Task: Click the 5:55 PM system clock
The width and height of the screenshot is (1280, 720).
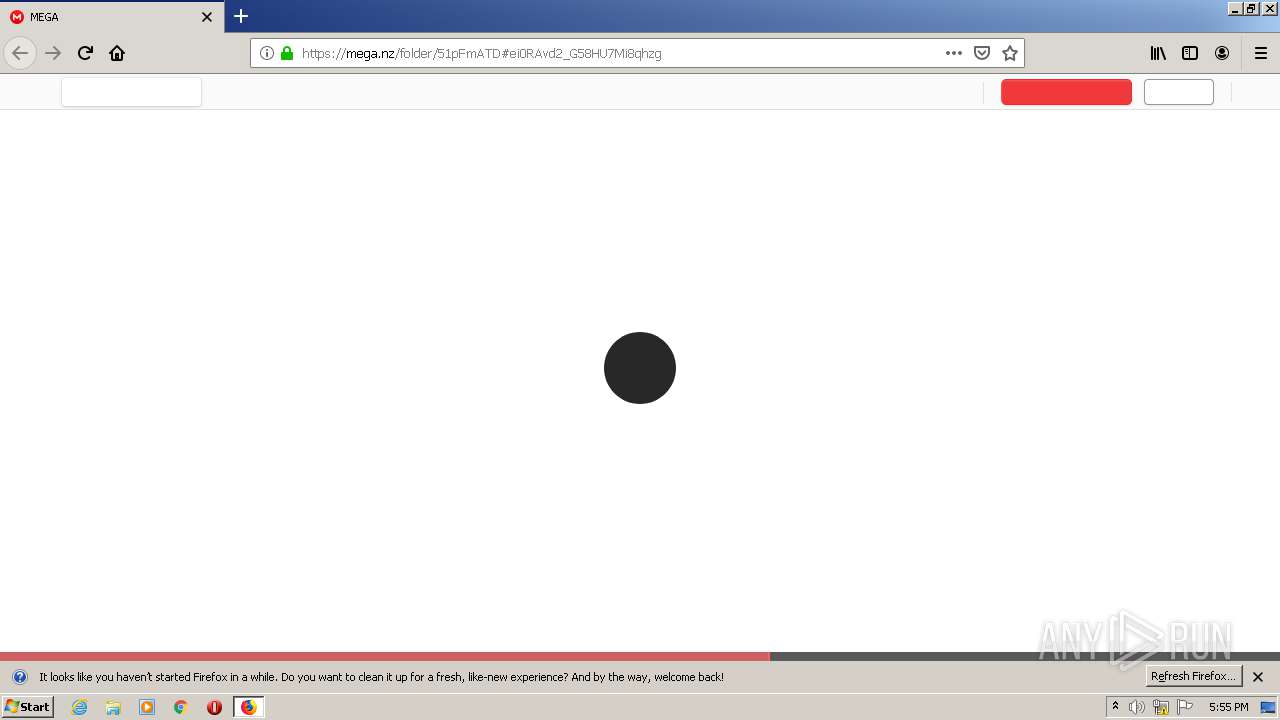Action: 1228,707
